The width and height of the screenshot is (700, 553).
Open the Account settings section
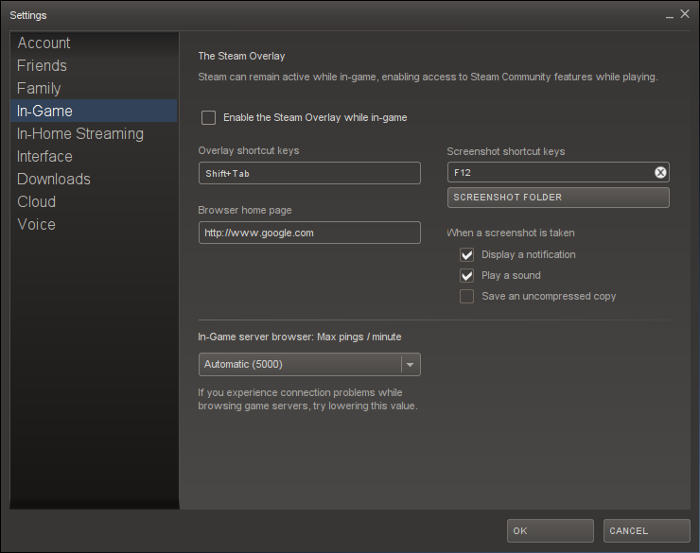(94, 43)
